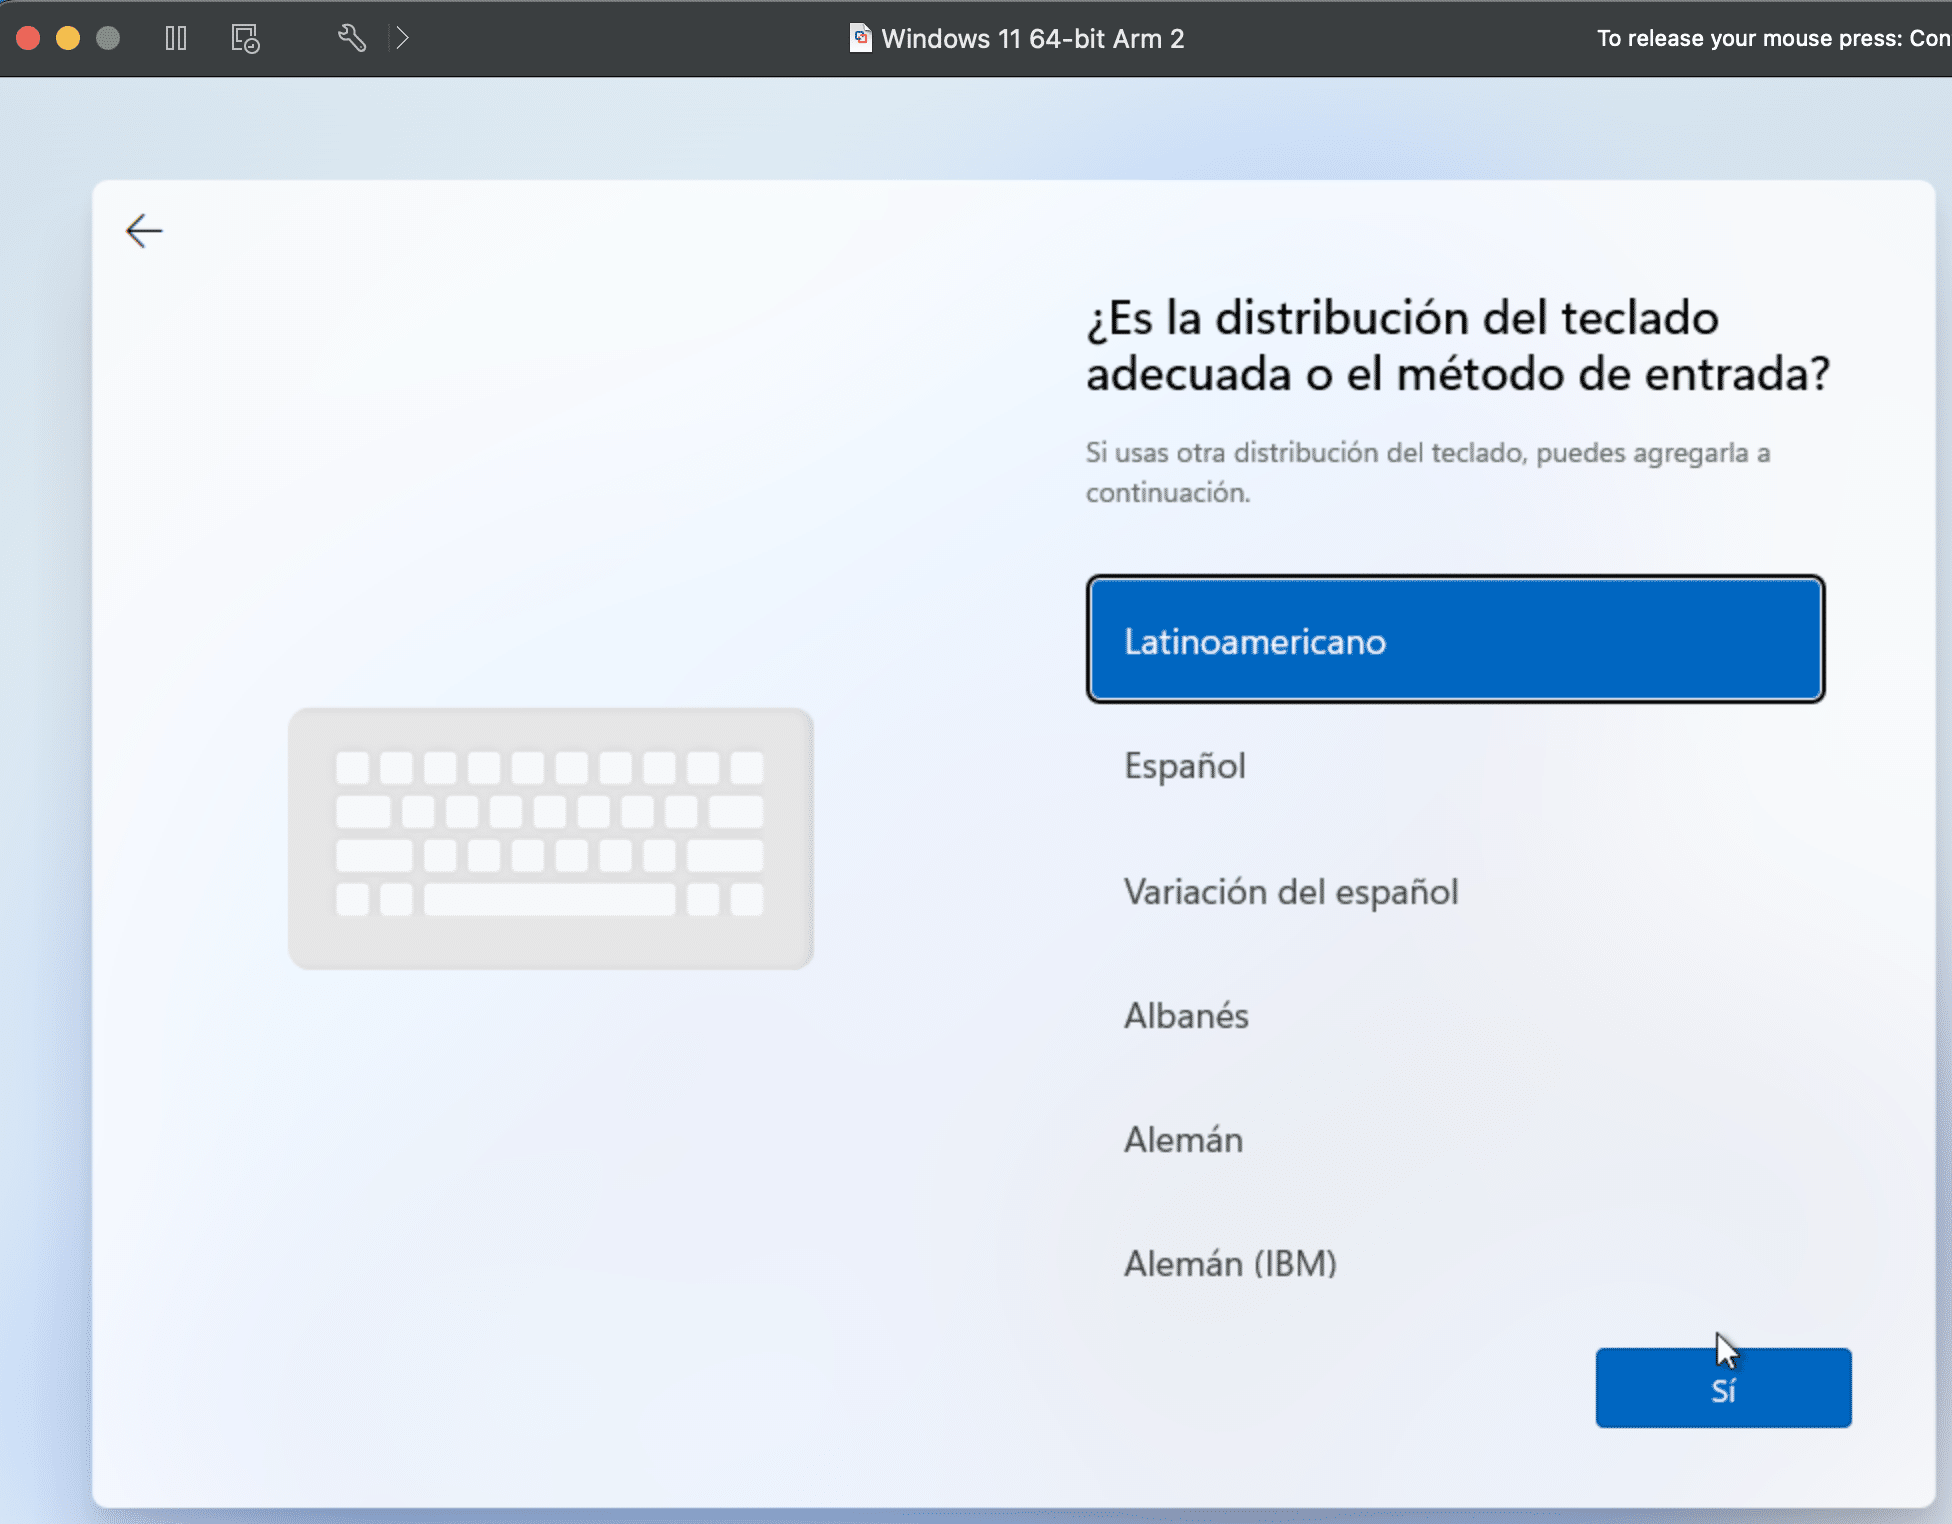This screenshot has height=1524, width=1952.
Task: Open virtual machine settings with the wrench icon
Action: click(351, 38)
